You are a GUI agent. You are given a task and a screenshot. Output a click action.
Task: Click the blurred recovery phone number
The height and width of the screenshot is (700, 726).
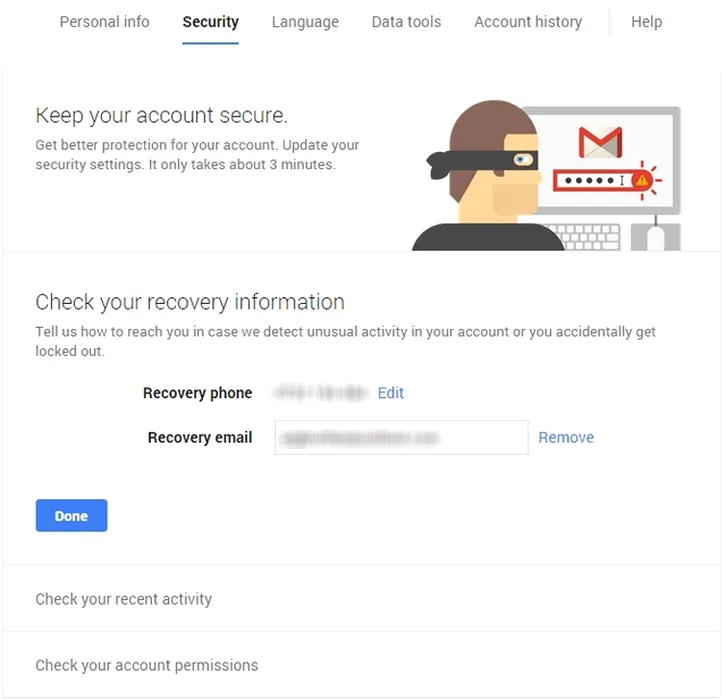(321, 393)
